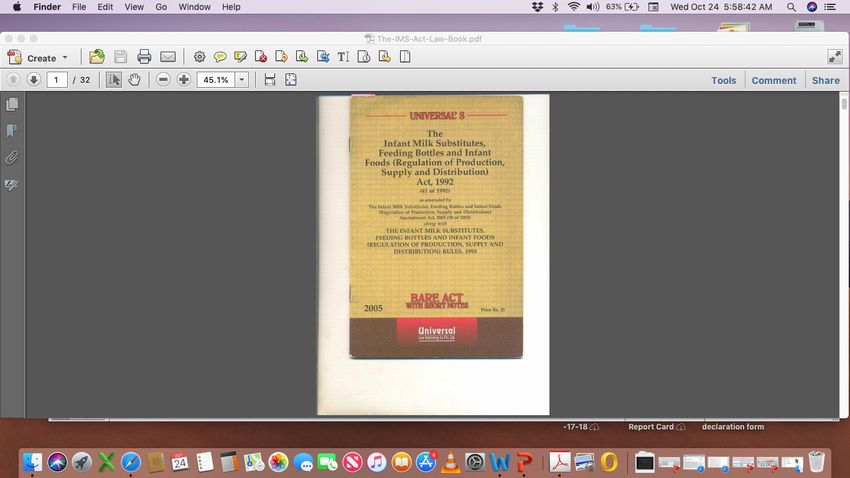The image size is (850, 478).
Task: Open Adobe Acrobat icon in Dock
Action: 560,462
